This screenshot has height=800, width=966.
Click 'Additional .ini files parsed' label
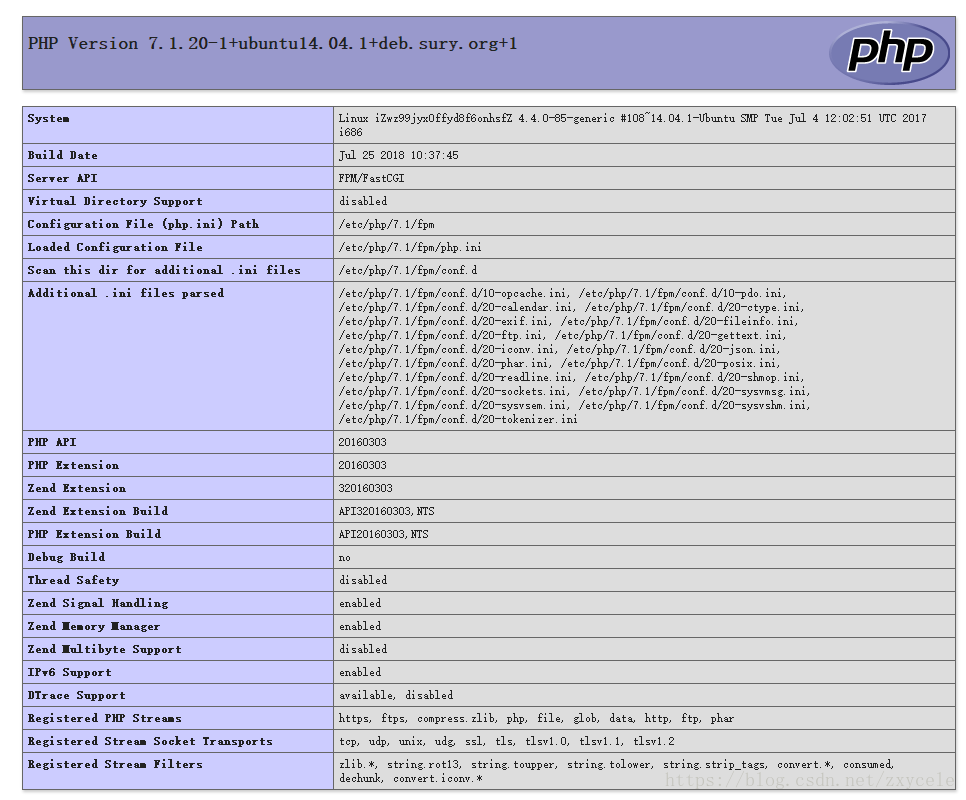(126, 293)
